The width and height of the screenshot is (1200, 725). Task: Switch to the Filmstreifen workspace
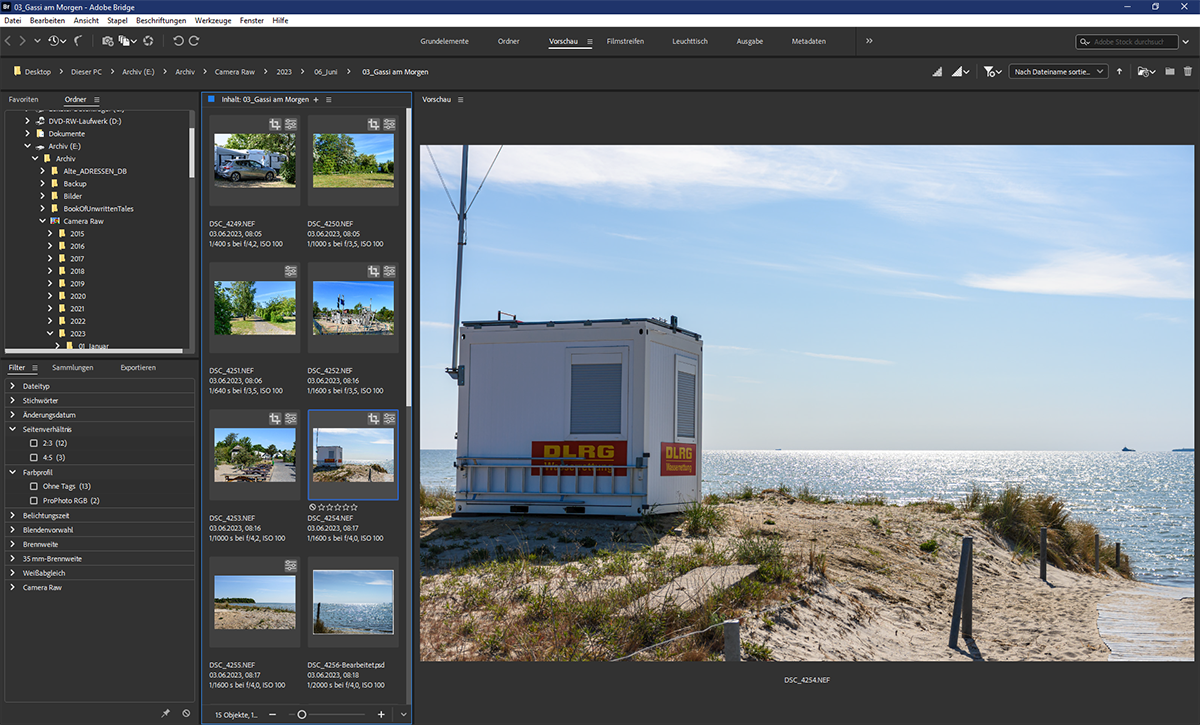click(x=625, y=42)
